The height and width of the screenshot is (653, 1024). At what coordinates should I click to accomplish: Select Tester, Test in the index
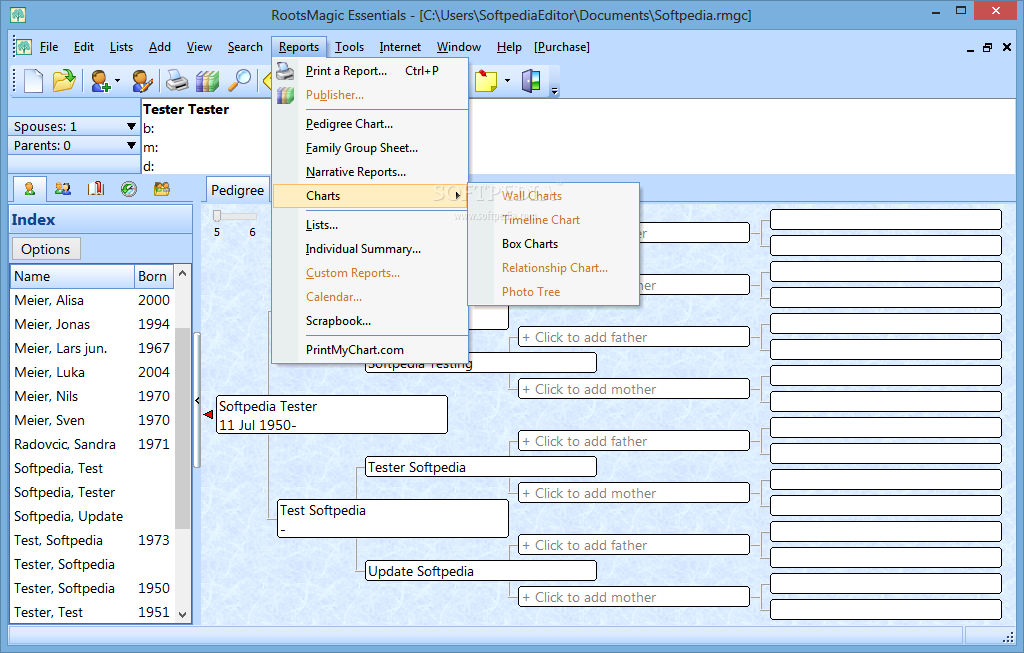tap(92, 612)
